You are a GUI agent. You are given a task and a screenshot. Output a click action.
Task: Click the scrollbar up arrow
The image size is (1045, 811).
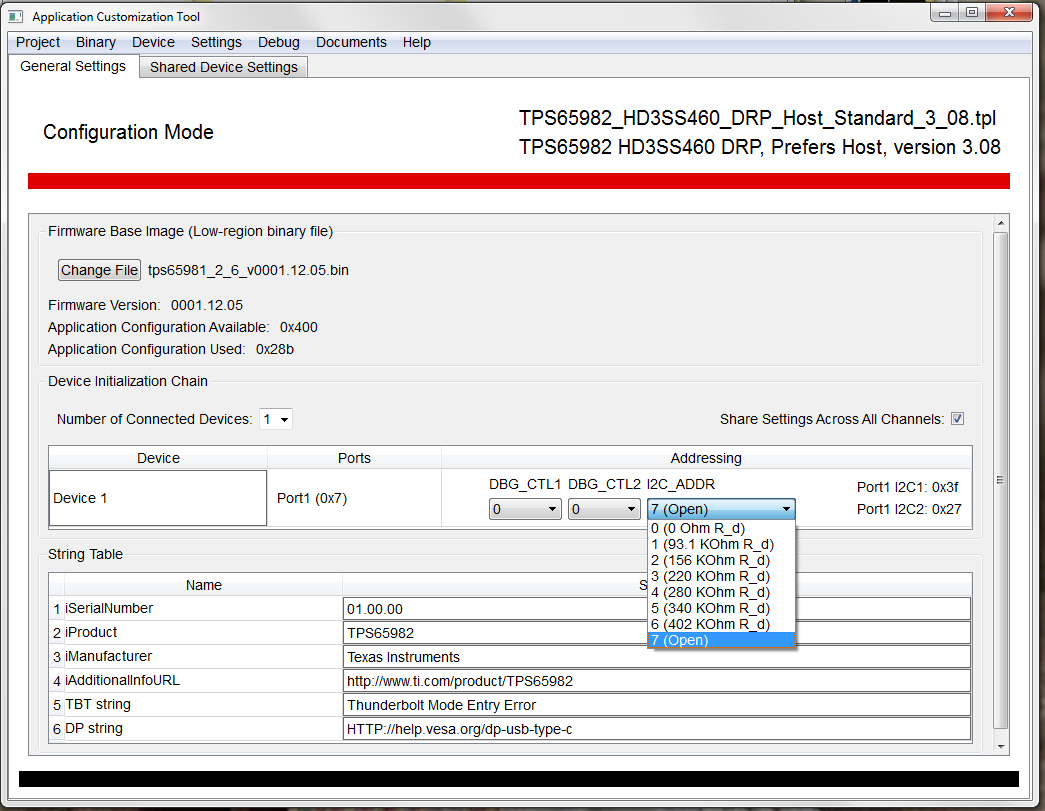click(x=1001, y=223)
